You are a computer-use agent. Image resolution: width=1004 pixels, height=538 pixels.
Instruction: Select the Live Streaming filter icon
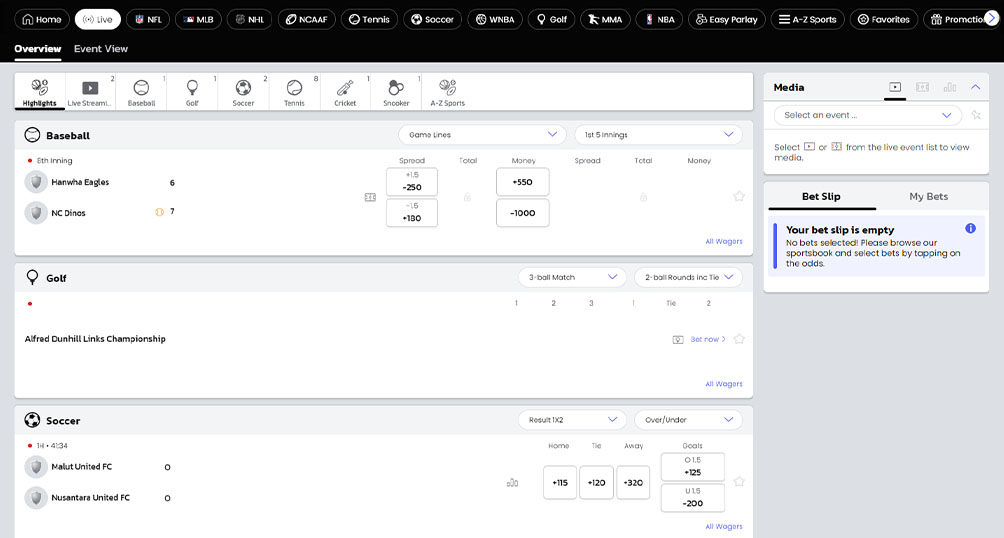(x=90, y=92)
